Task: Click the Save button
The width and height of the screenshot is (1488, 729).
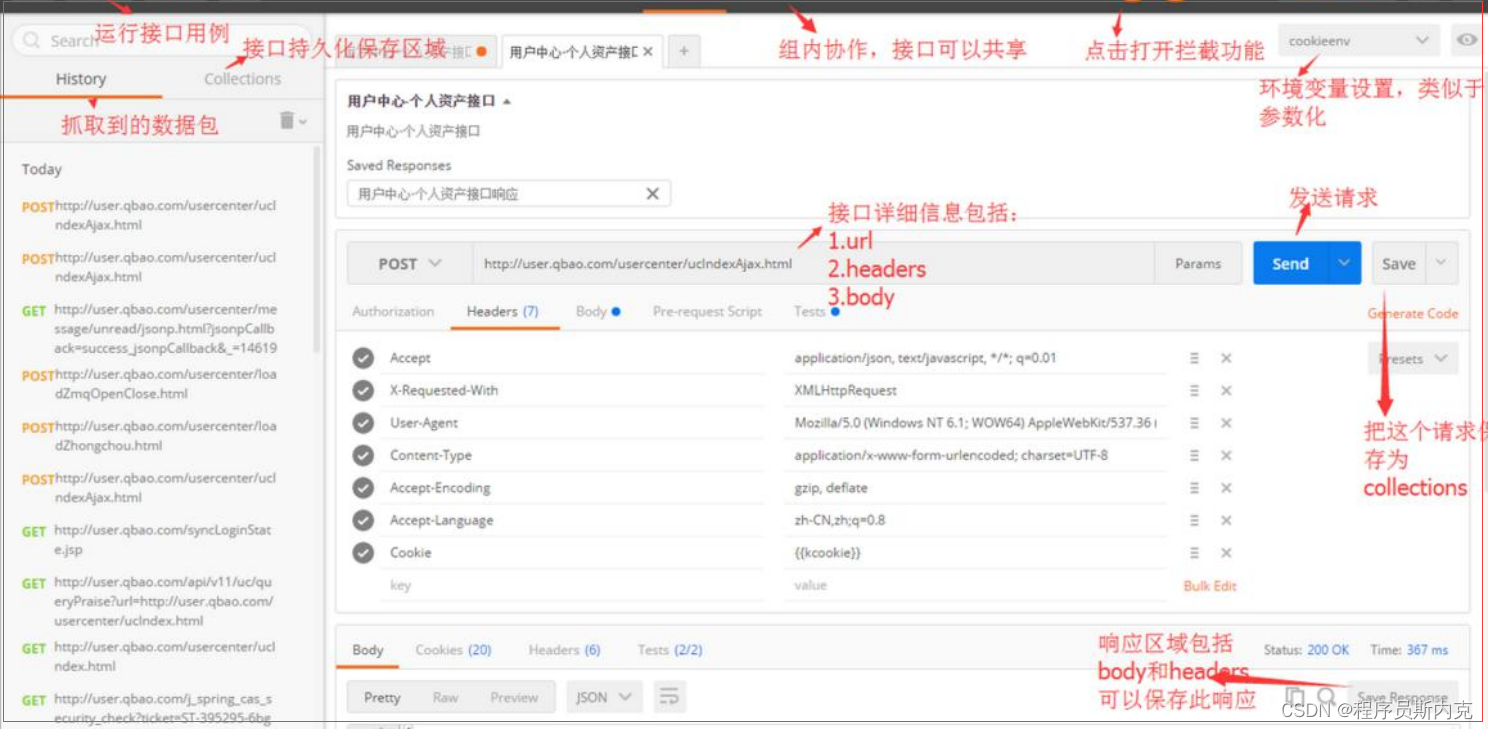Action: pyautogui.click(x=1398, y=263)
